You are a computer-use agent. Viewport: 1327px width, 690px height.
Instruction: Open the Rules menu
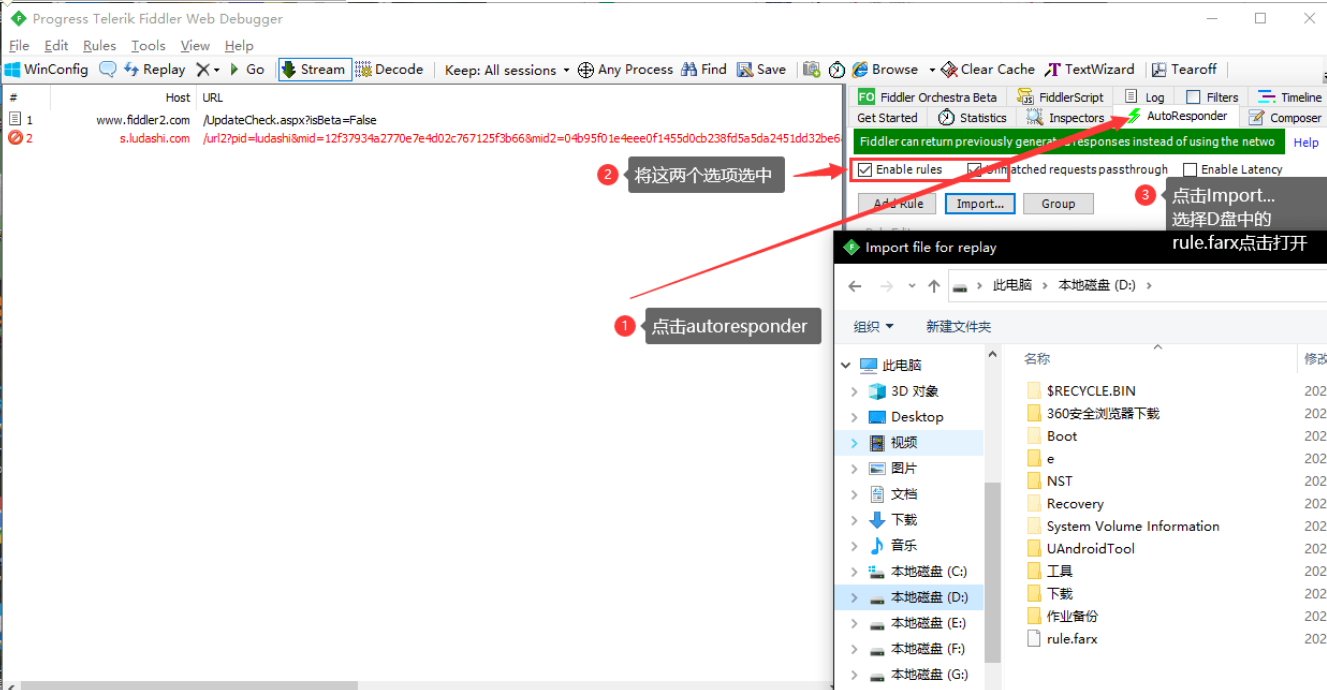click(x=99, y=45)
